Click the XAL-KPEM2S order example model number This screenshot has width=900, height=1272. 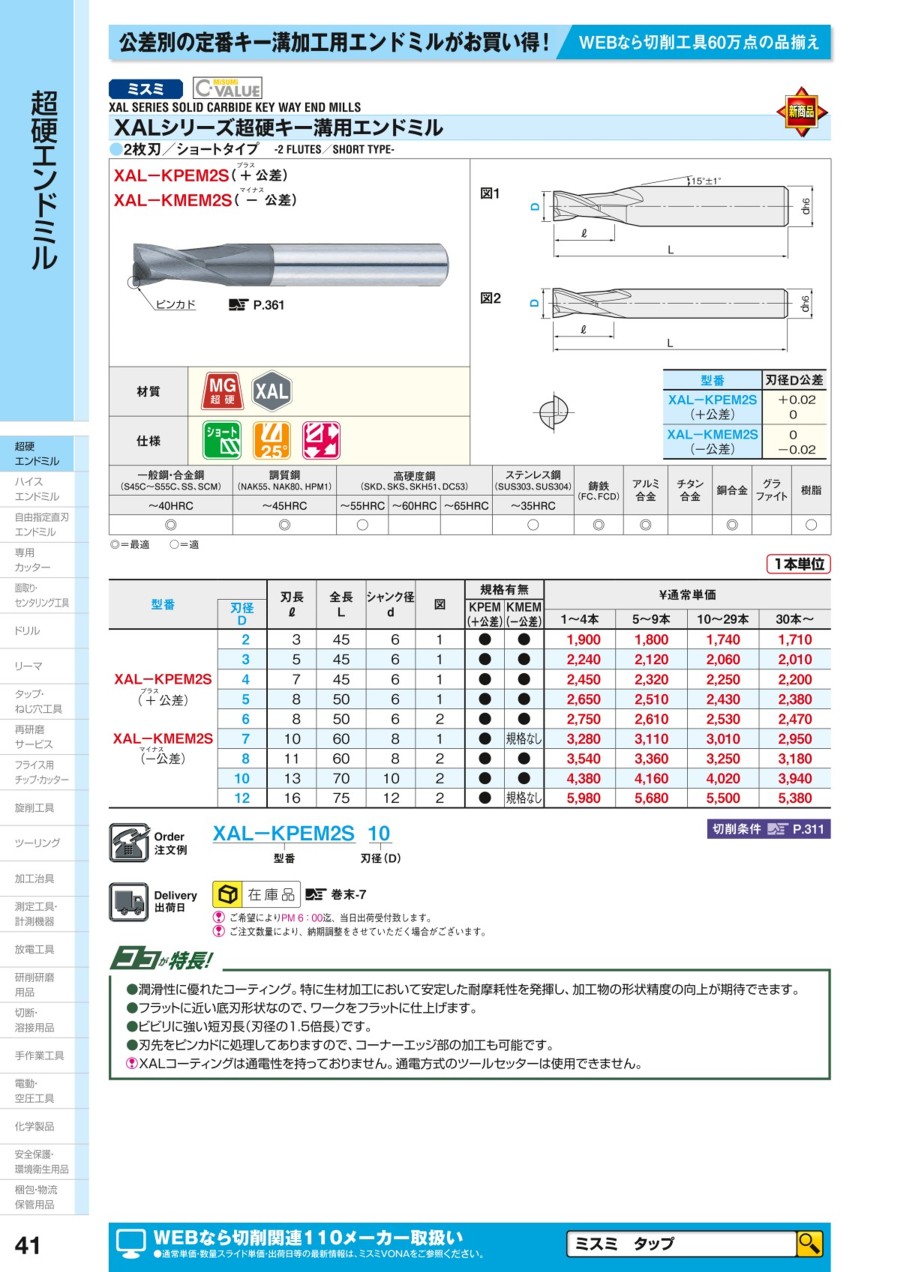(x=284, y=833)
